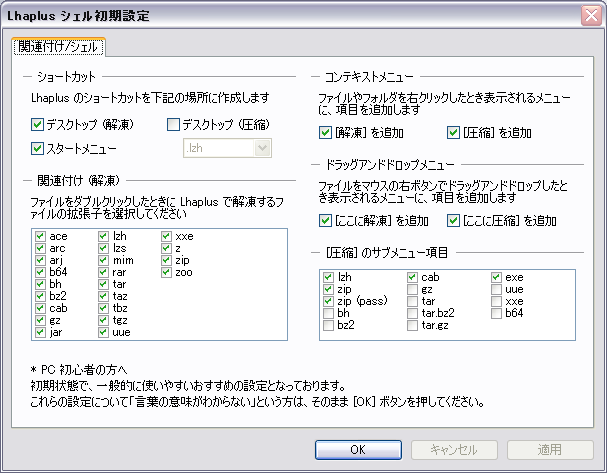This screenshot has width=607, height=473.
Task: Uncheck the taz association checkbox
Action: pyautogui.click(x=103, y=296)
